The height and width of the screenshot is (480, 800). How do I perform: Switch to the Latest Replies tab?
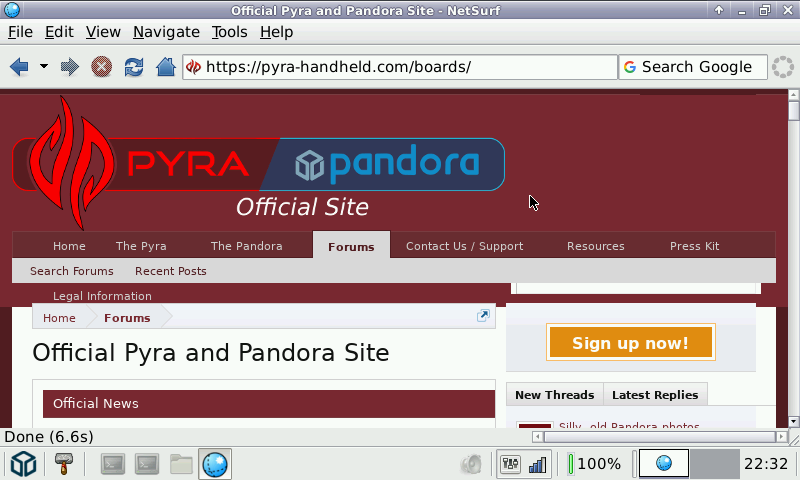point(655,395)
